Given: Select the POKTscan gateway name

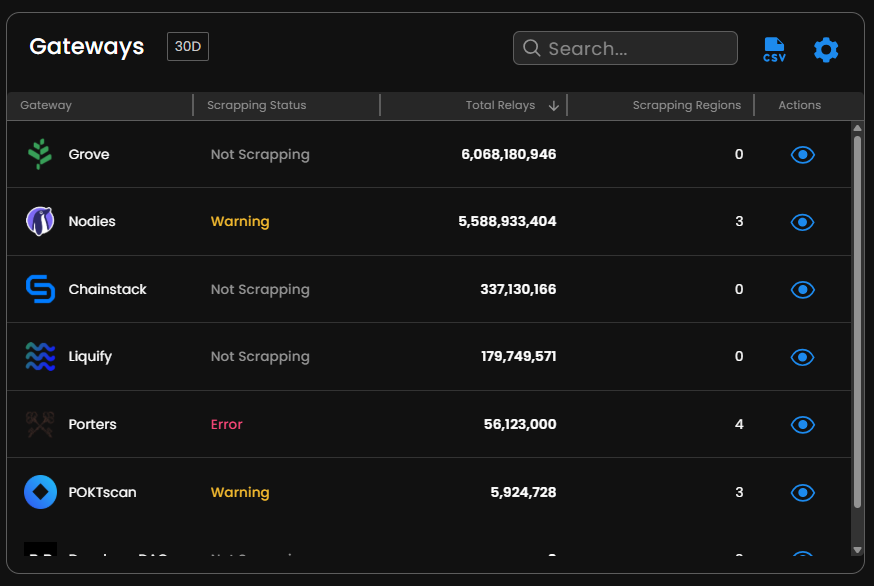Looking at the screenshot, I should (102, 492).
